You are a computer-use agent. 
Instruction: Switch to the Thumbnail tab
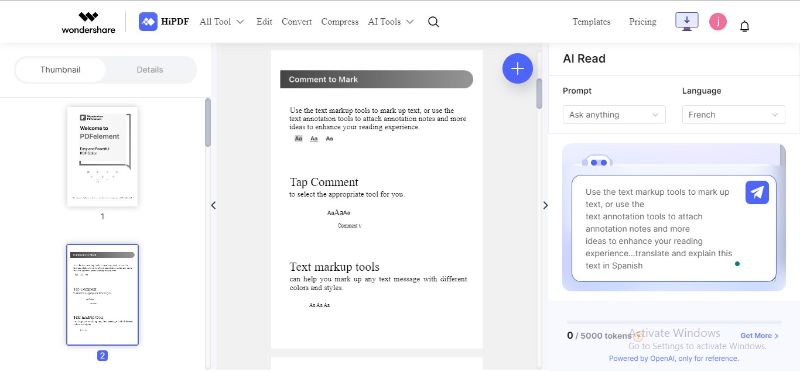pos(61,70)
